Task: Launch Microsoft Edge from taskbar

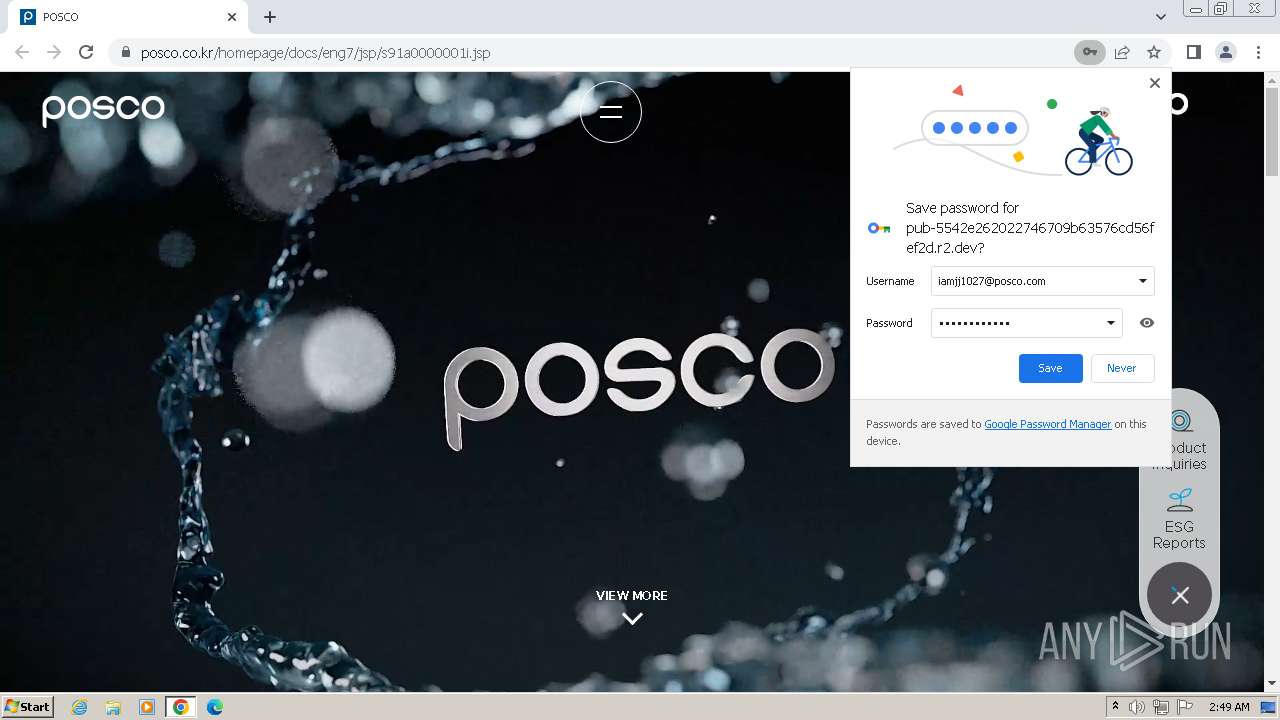Action: pos(215,707)
